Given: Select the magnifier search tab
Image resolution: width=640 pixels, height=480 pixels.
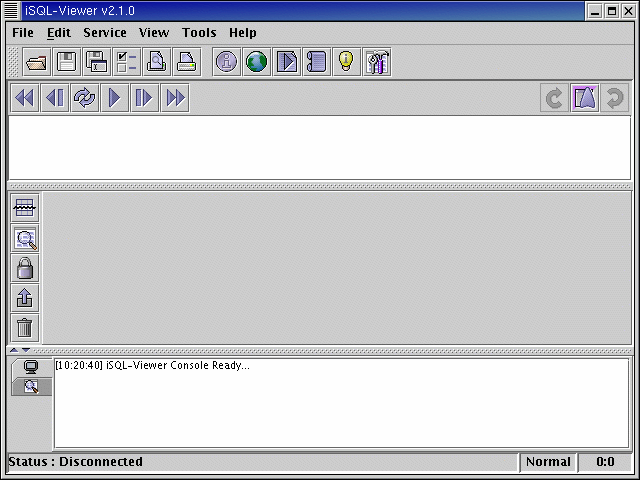Looking at the screenshot, I should point(31,387).
